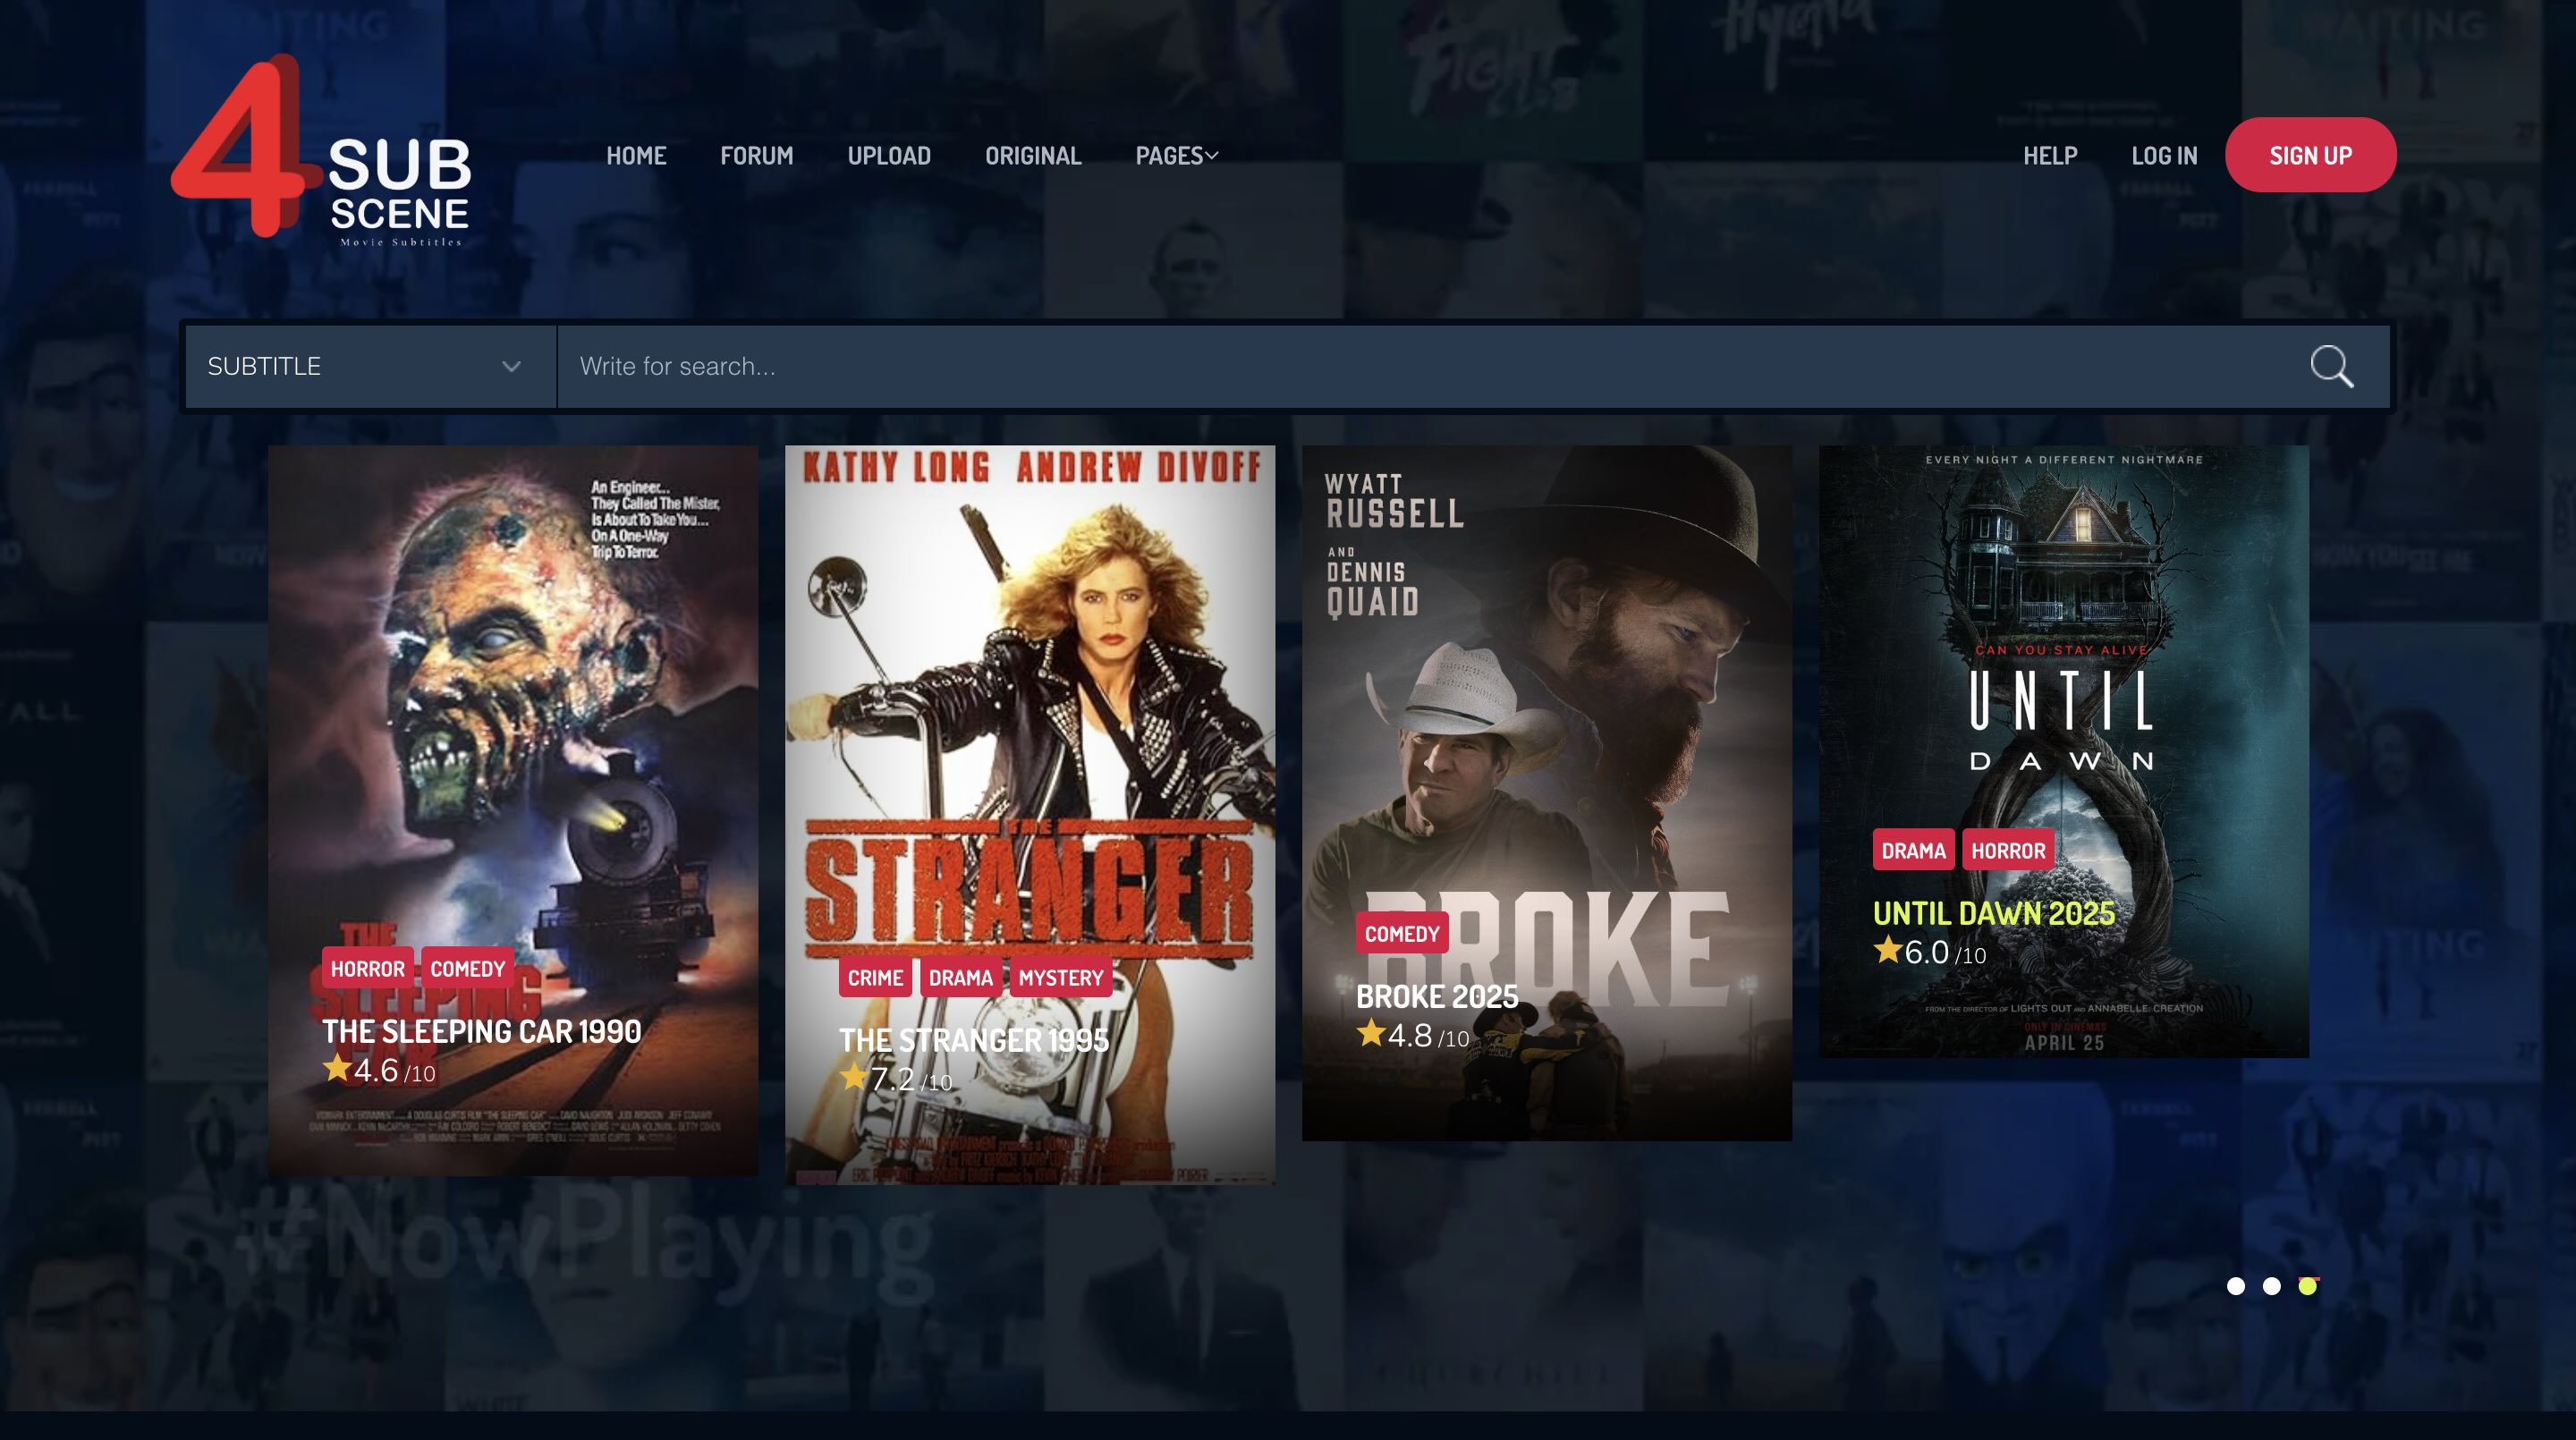Viewport: 2576px width, 1440px height.
Task: Open The Sleeping Car 1990 poster
Action: [513, 810]
